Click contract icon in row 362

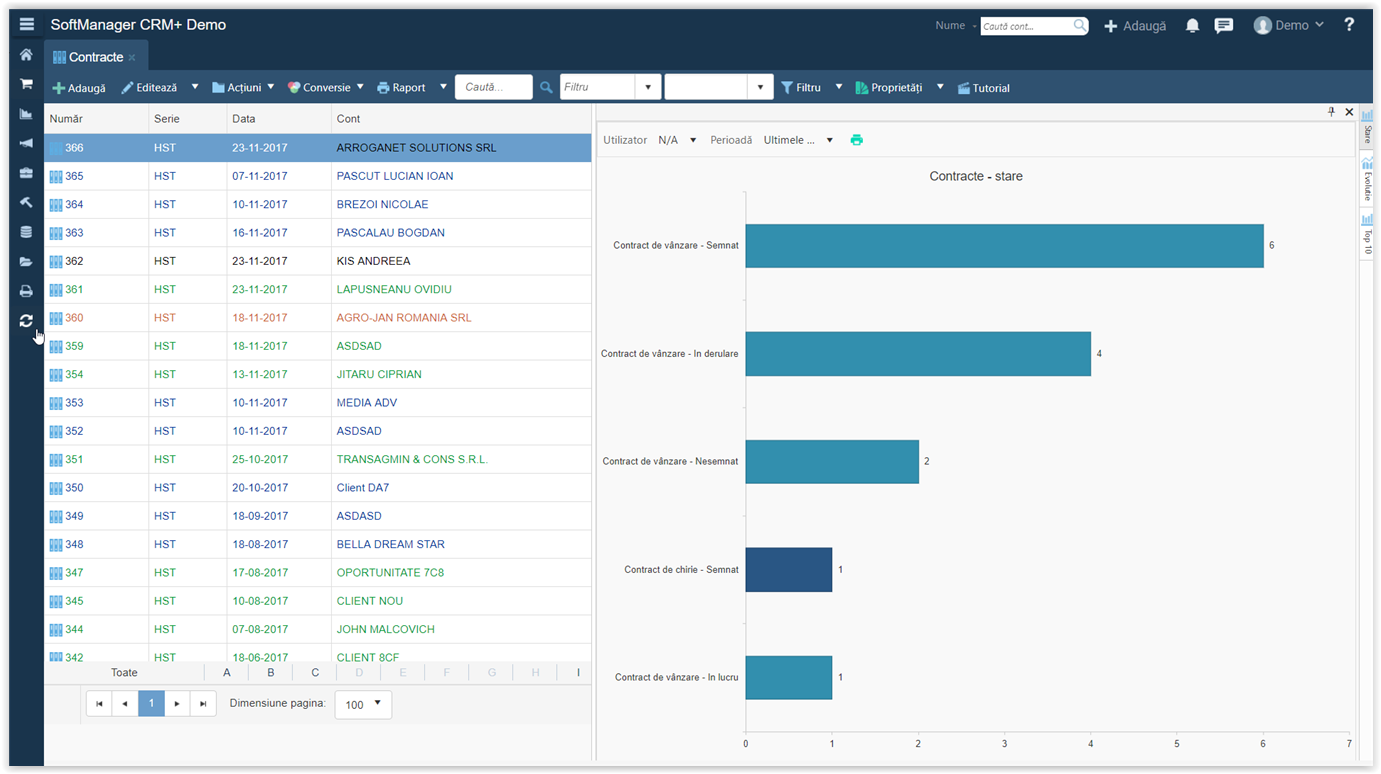pos(56,261)
